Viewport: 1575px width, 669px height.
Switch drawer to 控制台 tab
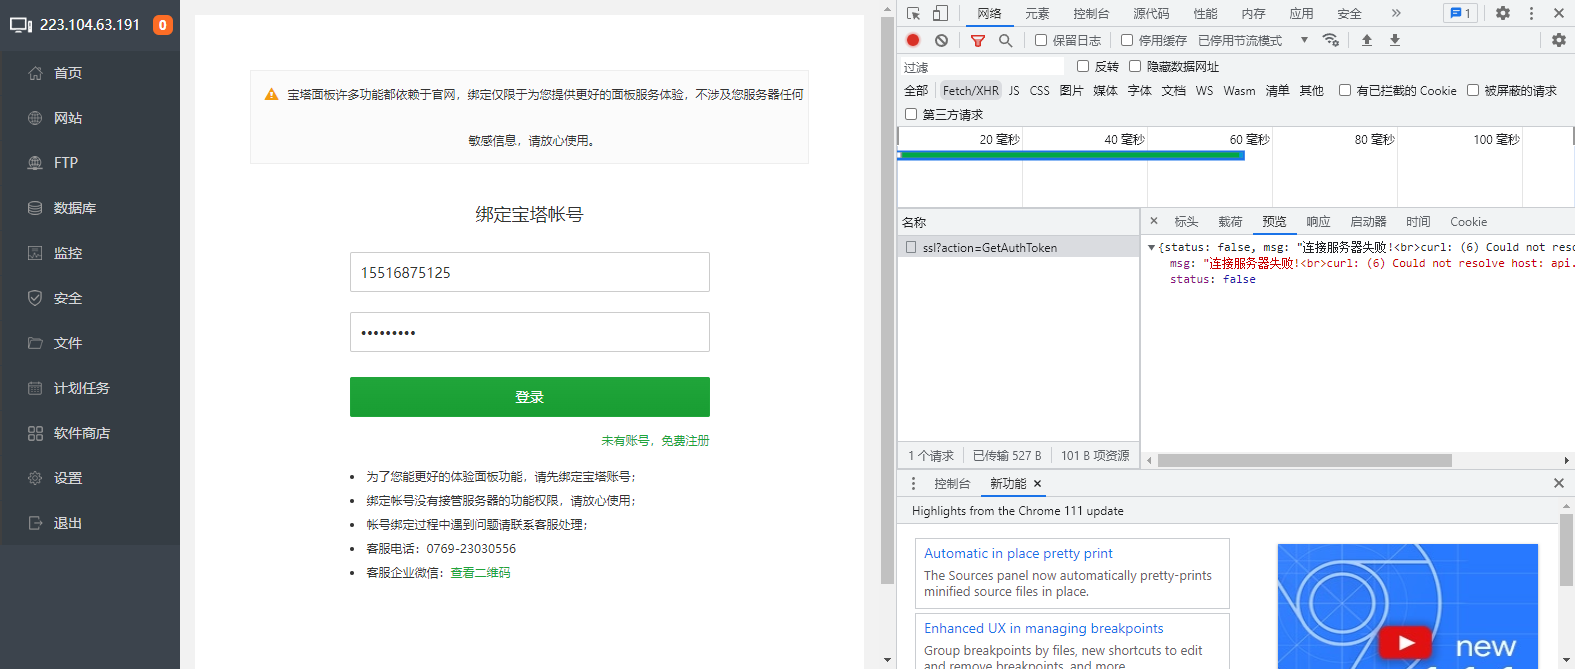(952, 483)
